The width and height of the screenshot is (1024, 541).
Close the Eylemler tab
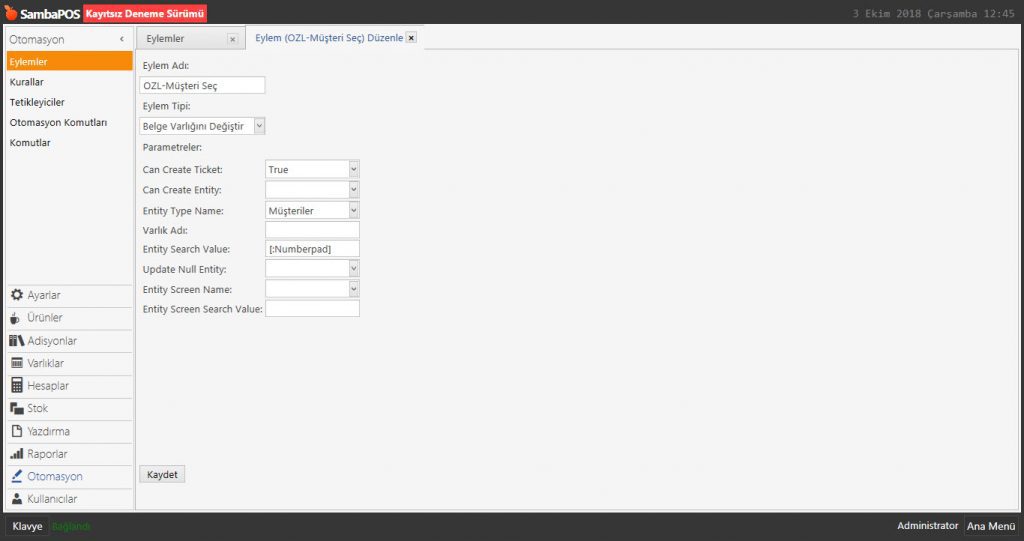(x=232, y=39)
